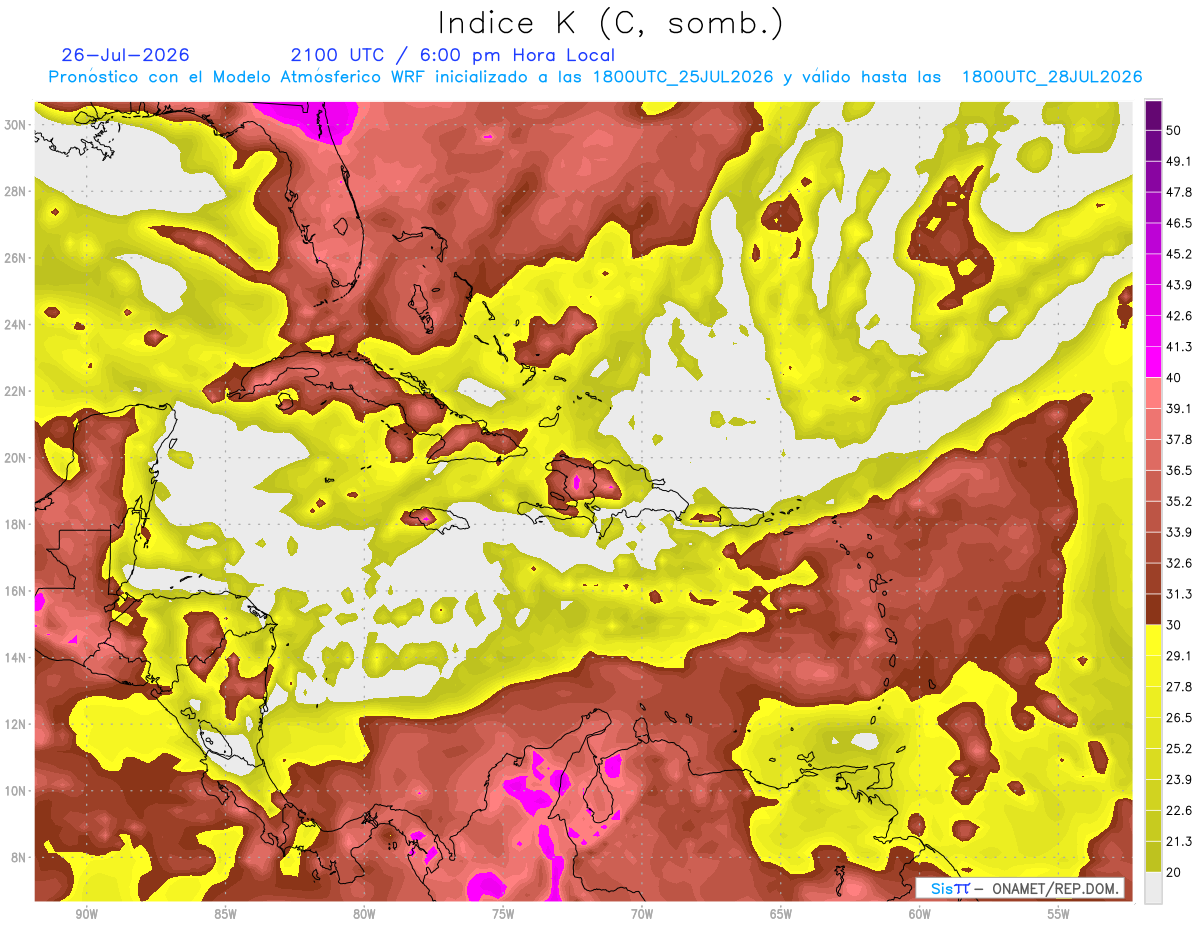Click the "65W" longitude axis label

click(781, 915)
